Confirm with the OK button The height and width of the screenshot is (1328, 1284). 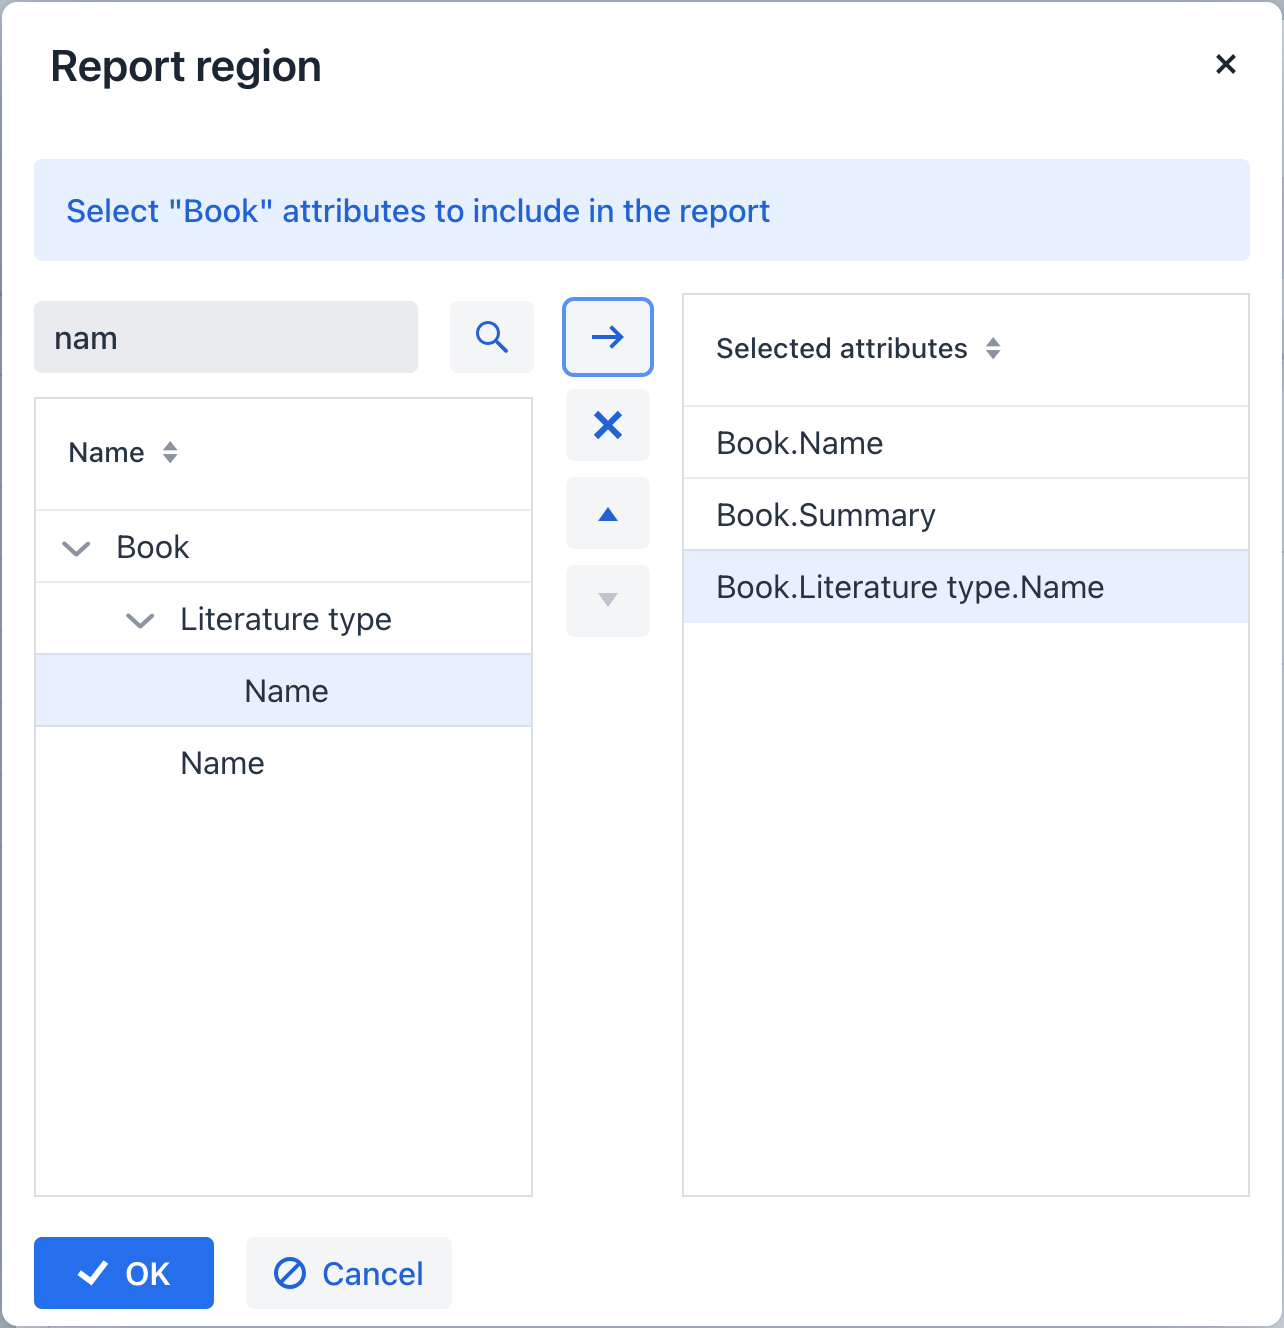pos(124,1273)
